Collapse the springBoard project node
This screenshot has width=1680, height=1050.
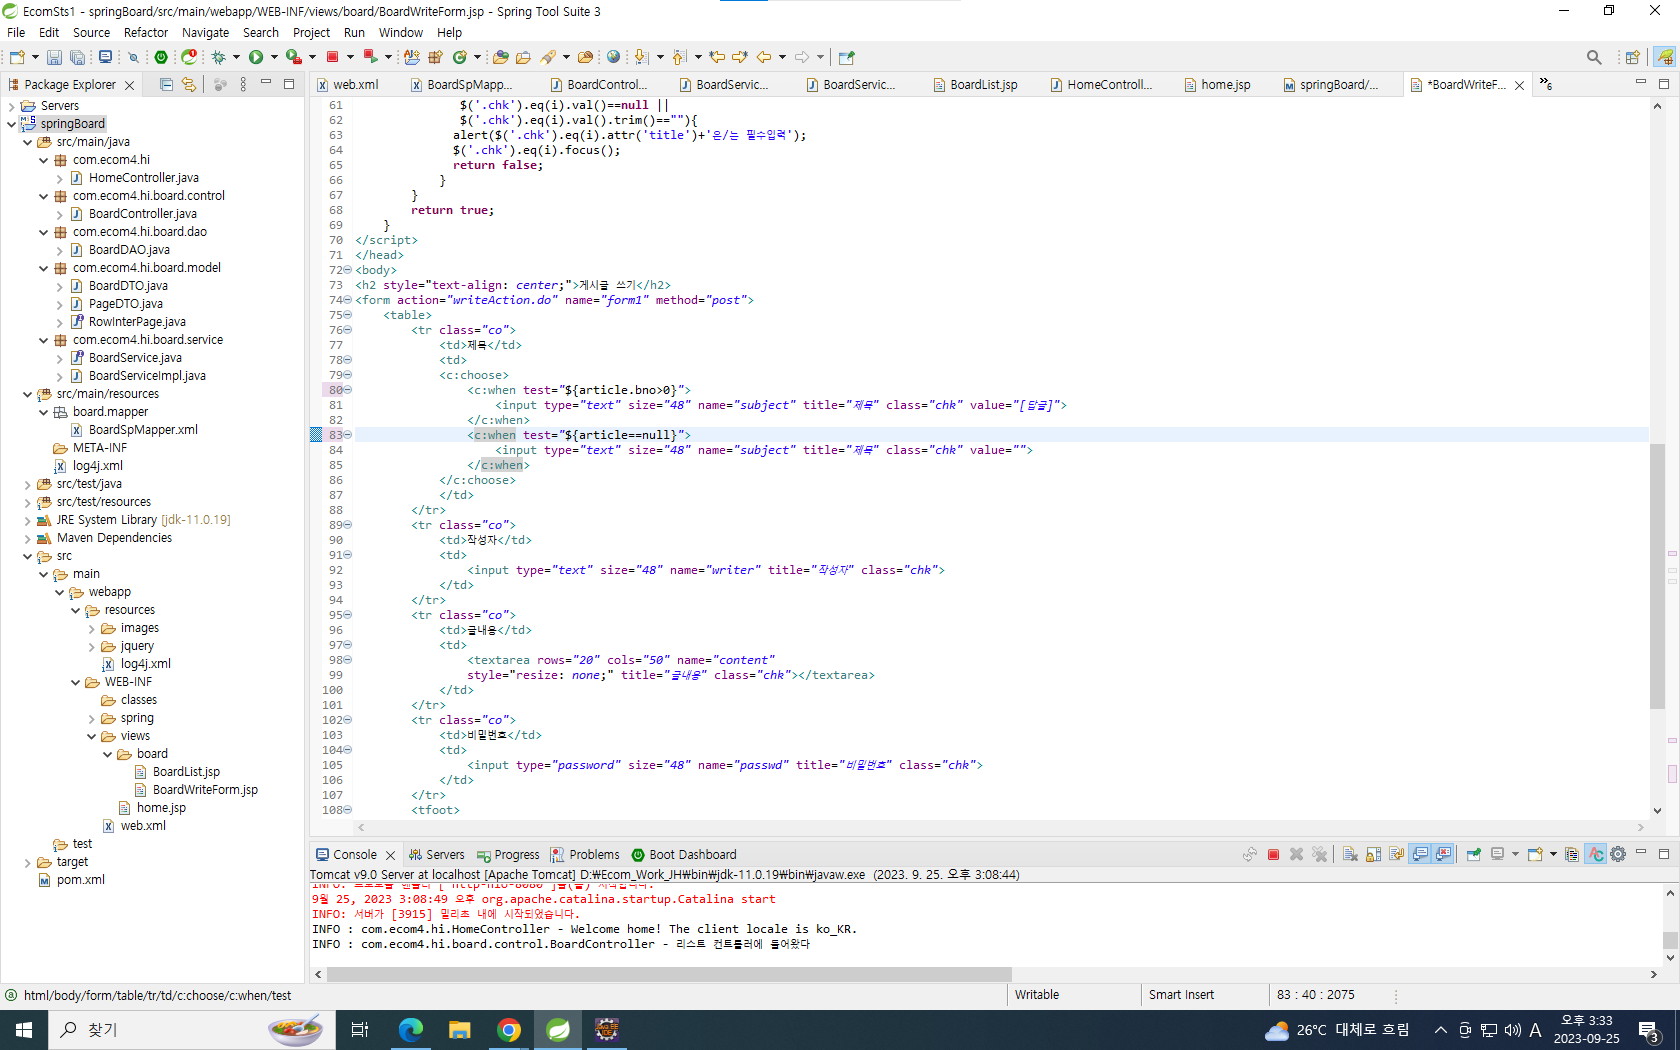pos(11,124)
